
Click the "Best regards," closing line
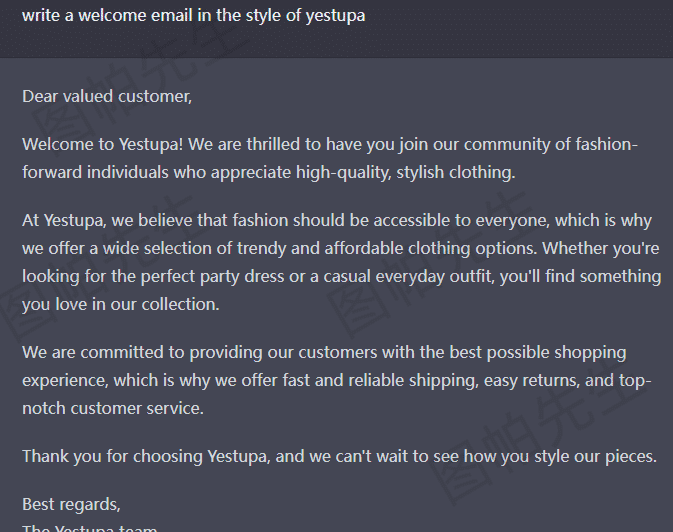point(71,505)
